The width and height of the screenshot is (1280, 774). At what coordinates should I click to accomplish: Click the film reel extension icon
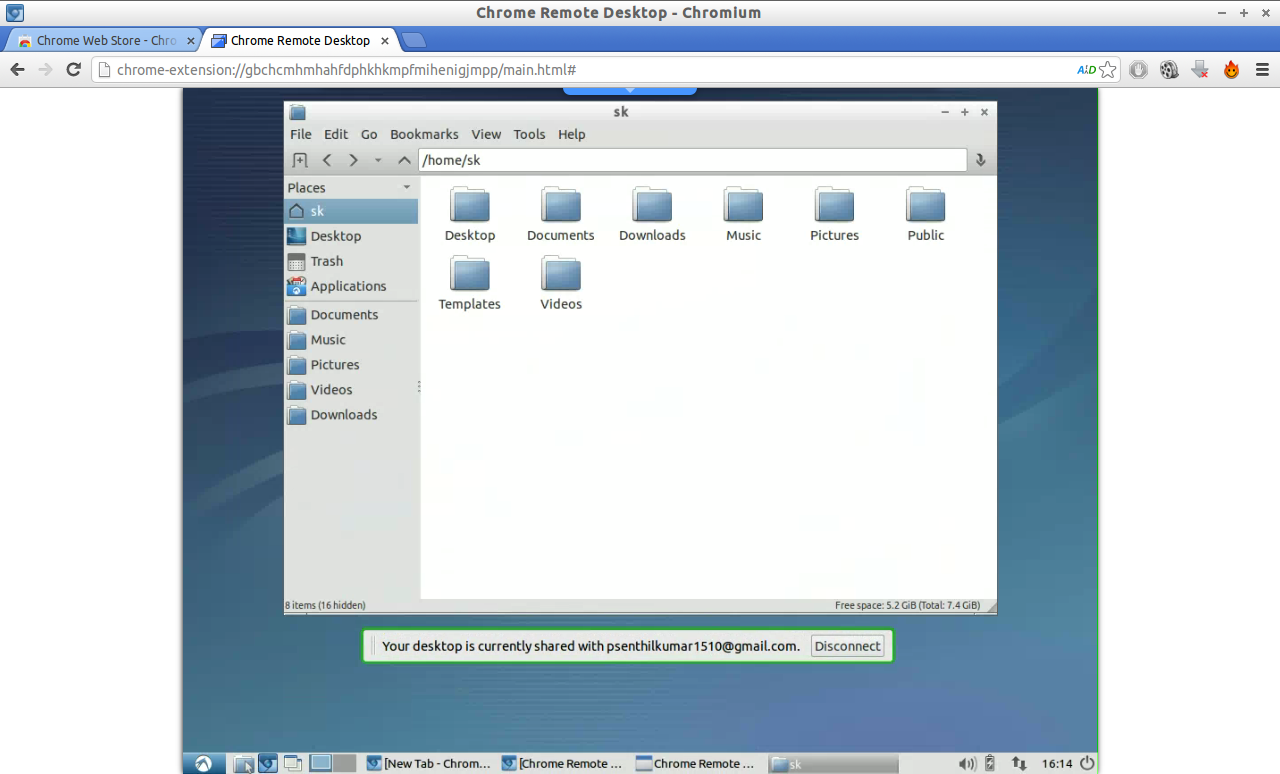(1169, 70)
